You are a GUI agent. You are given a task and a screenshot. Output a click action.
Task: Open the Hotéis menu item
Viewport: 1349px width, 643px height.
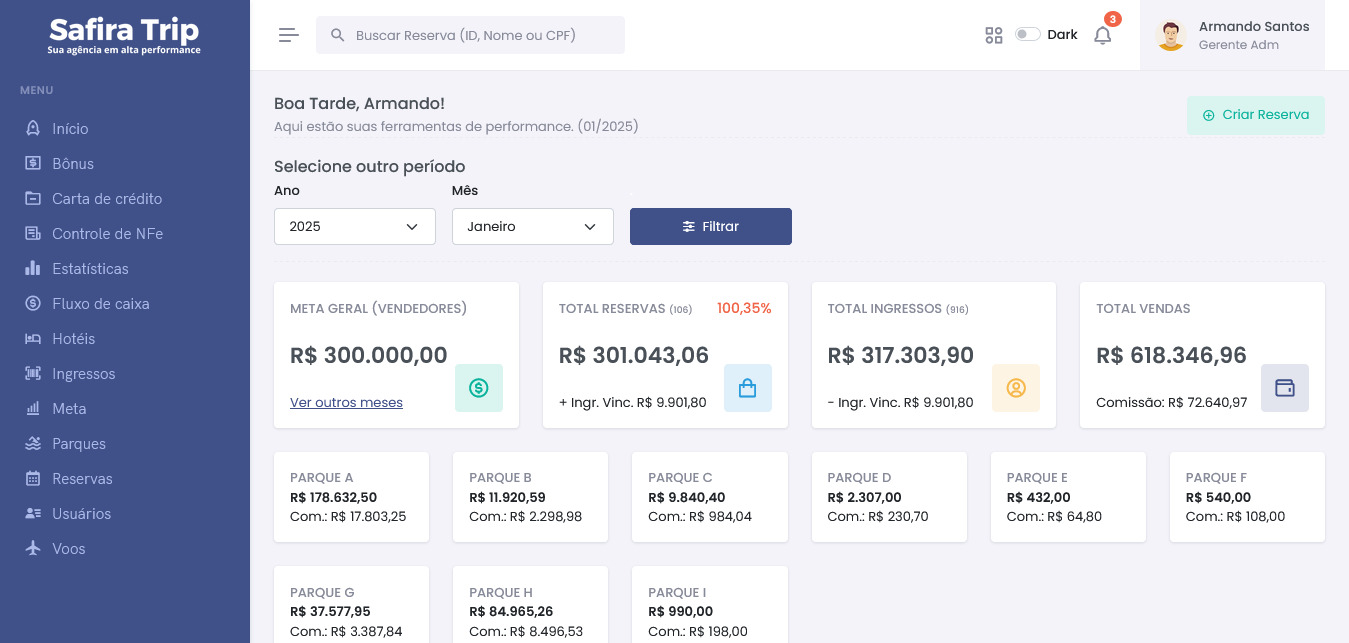pos(73,339)
